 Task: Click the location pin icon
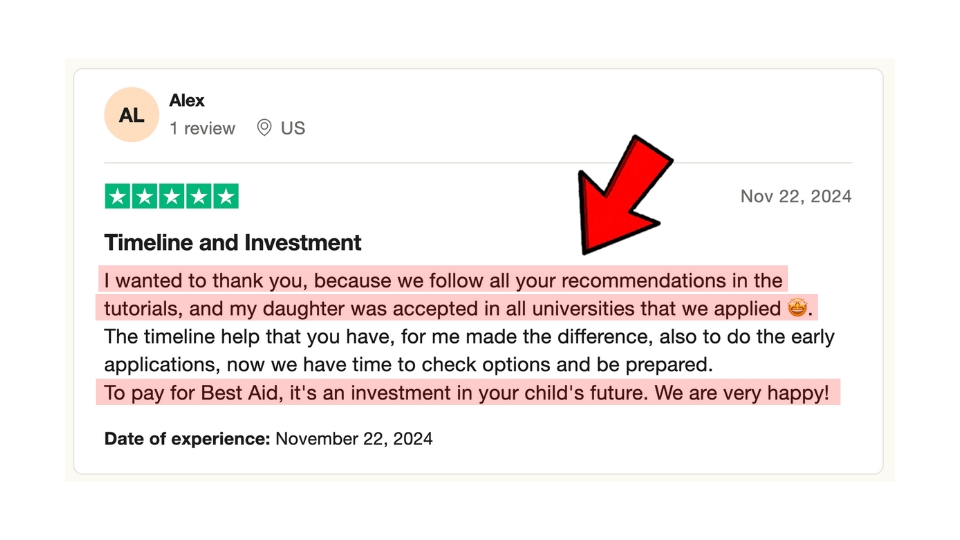tap(264, 127)
